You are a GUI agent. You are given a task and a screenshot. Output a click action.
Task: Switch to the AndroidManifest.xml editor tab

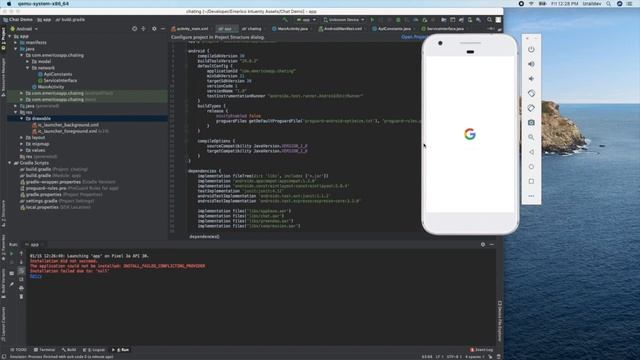coord(340,29)
